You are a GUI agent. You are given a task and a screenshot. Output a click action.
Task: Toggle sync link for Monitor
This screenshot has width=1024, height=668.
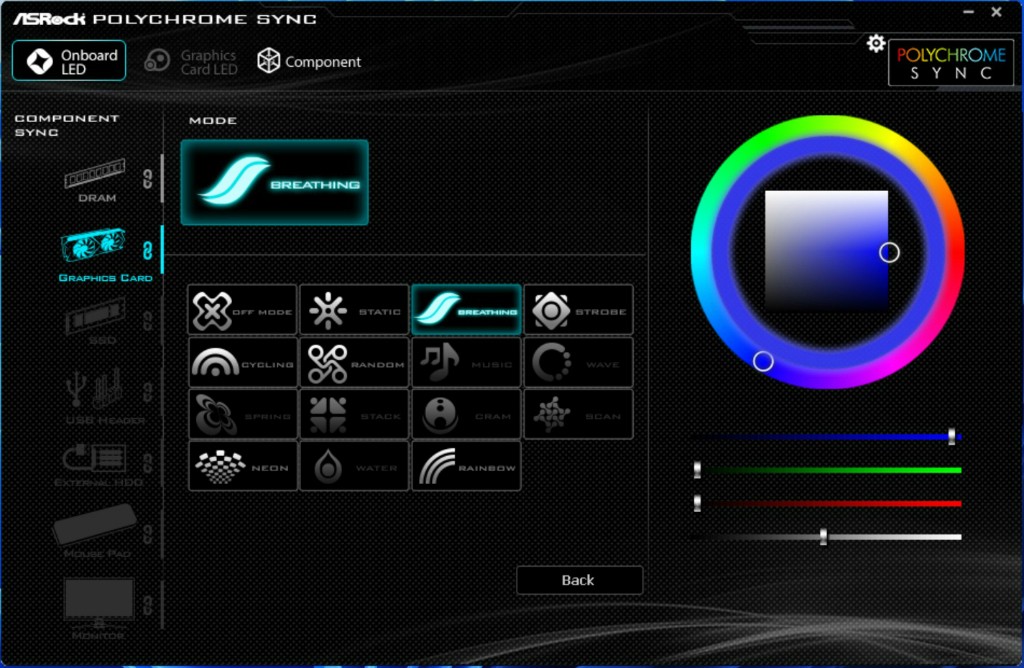point(148,605)
